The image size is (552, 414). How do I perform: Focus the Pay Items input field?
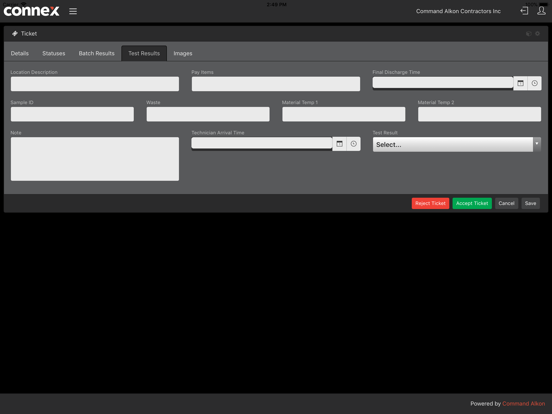pyautogui.click(x=276, y=84)
